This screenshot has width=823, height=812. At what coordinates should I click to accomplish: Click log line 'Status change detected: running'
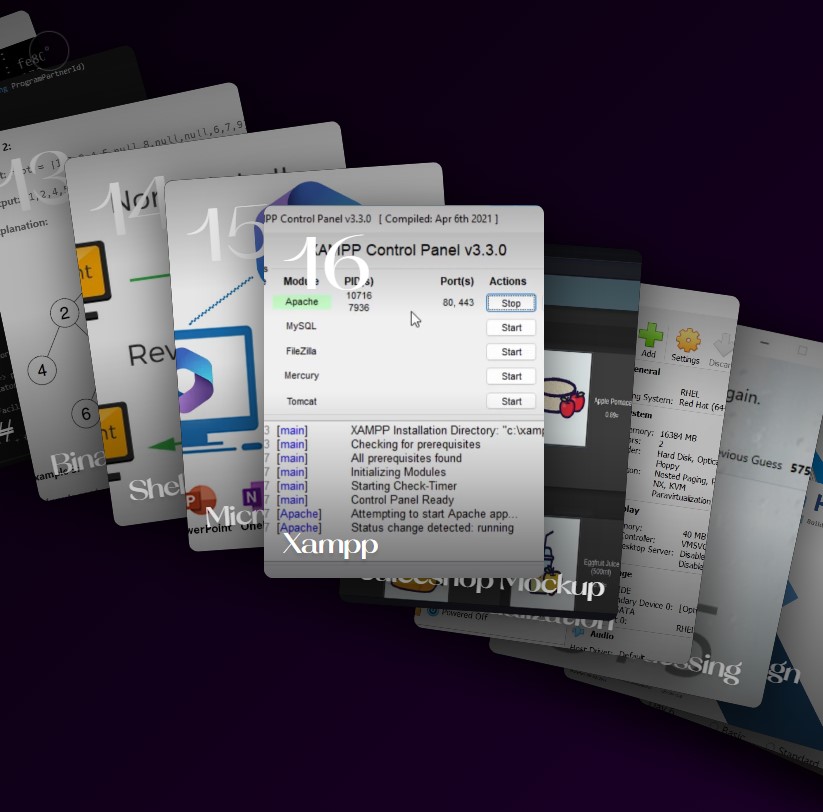click(x=432, y=528)
